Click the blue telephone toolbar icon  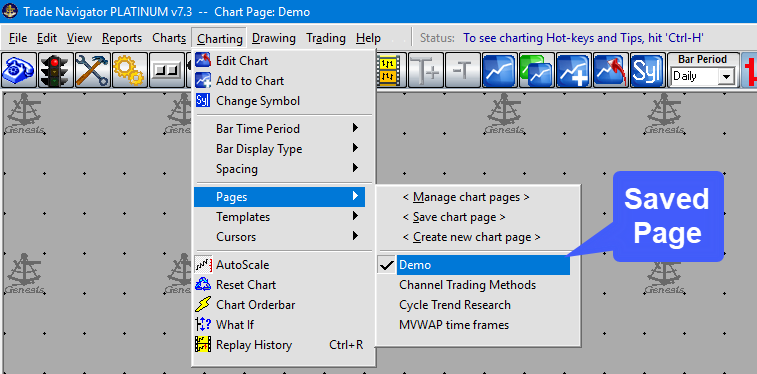[19, 70]
